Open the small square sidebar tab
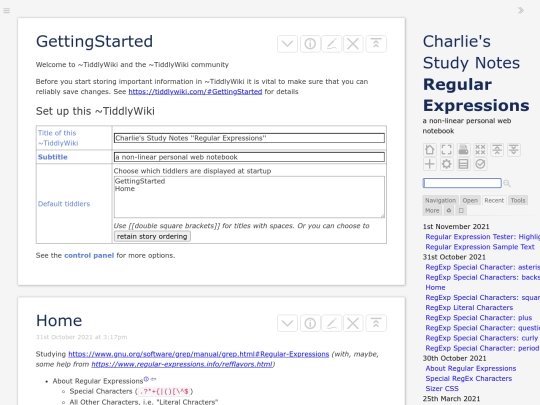 tap(461, 210)
